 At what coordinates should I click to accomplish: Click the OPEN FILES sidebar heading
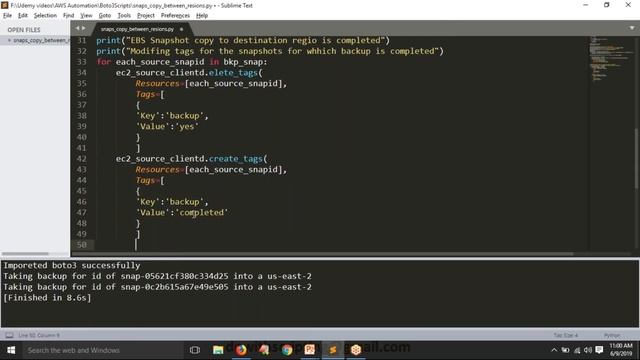pos(24,30)
